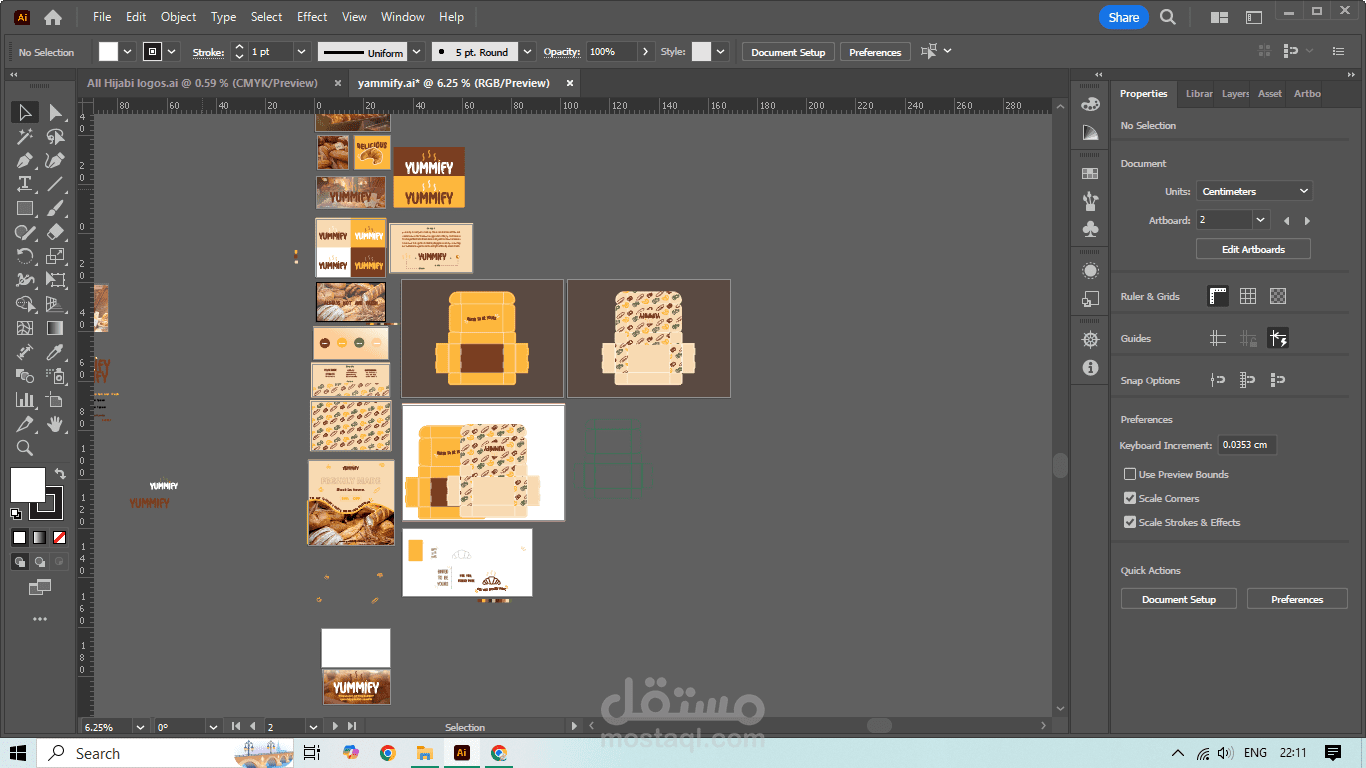
Task: Select the Direct Selection tool
Action: pyautogui.click(x=56, y=112)
